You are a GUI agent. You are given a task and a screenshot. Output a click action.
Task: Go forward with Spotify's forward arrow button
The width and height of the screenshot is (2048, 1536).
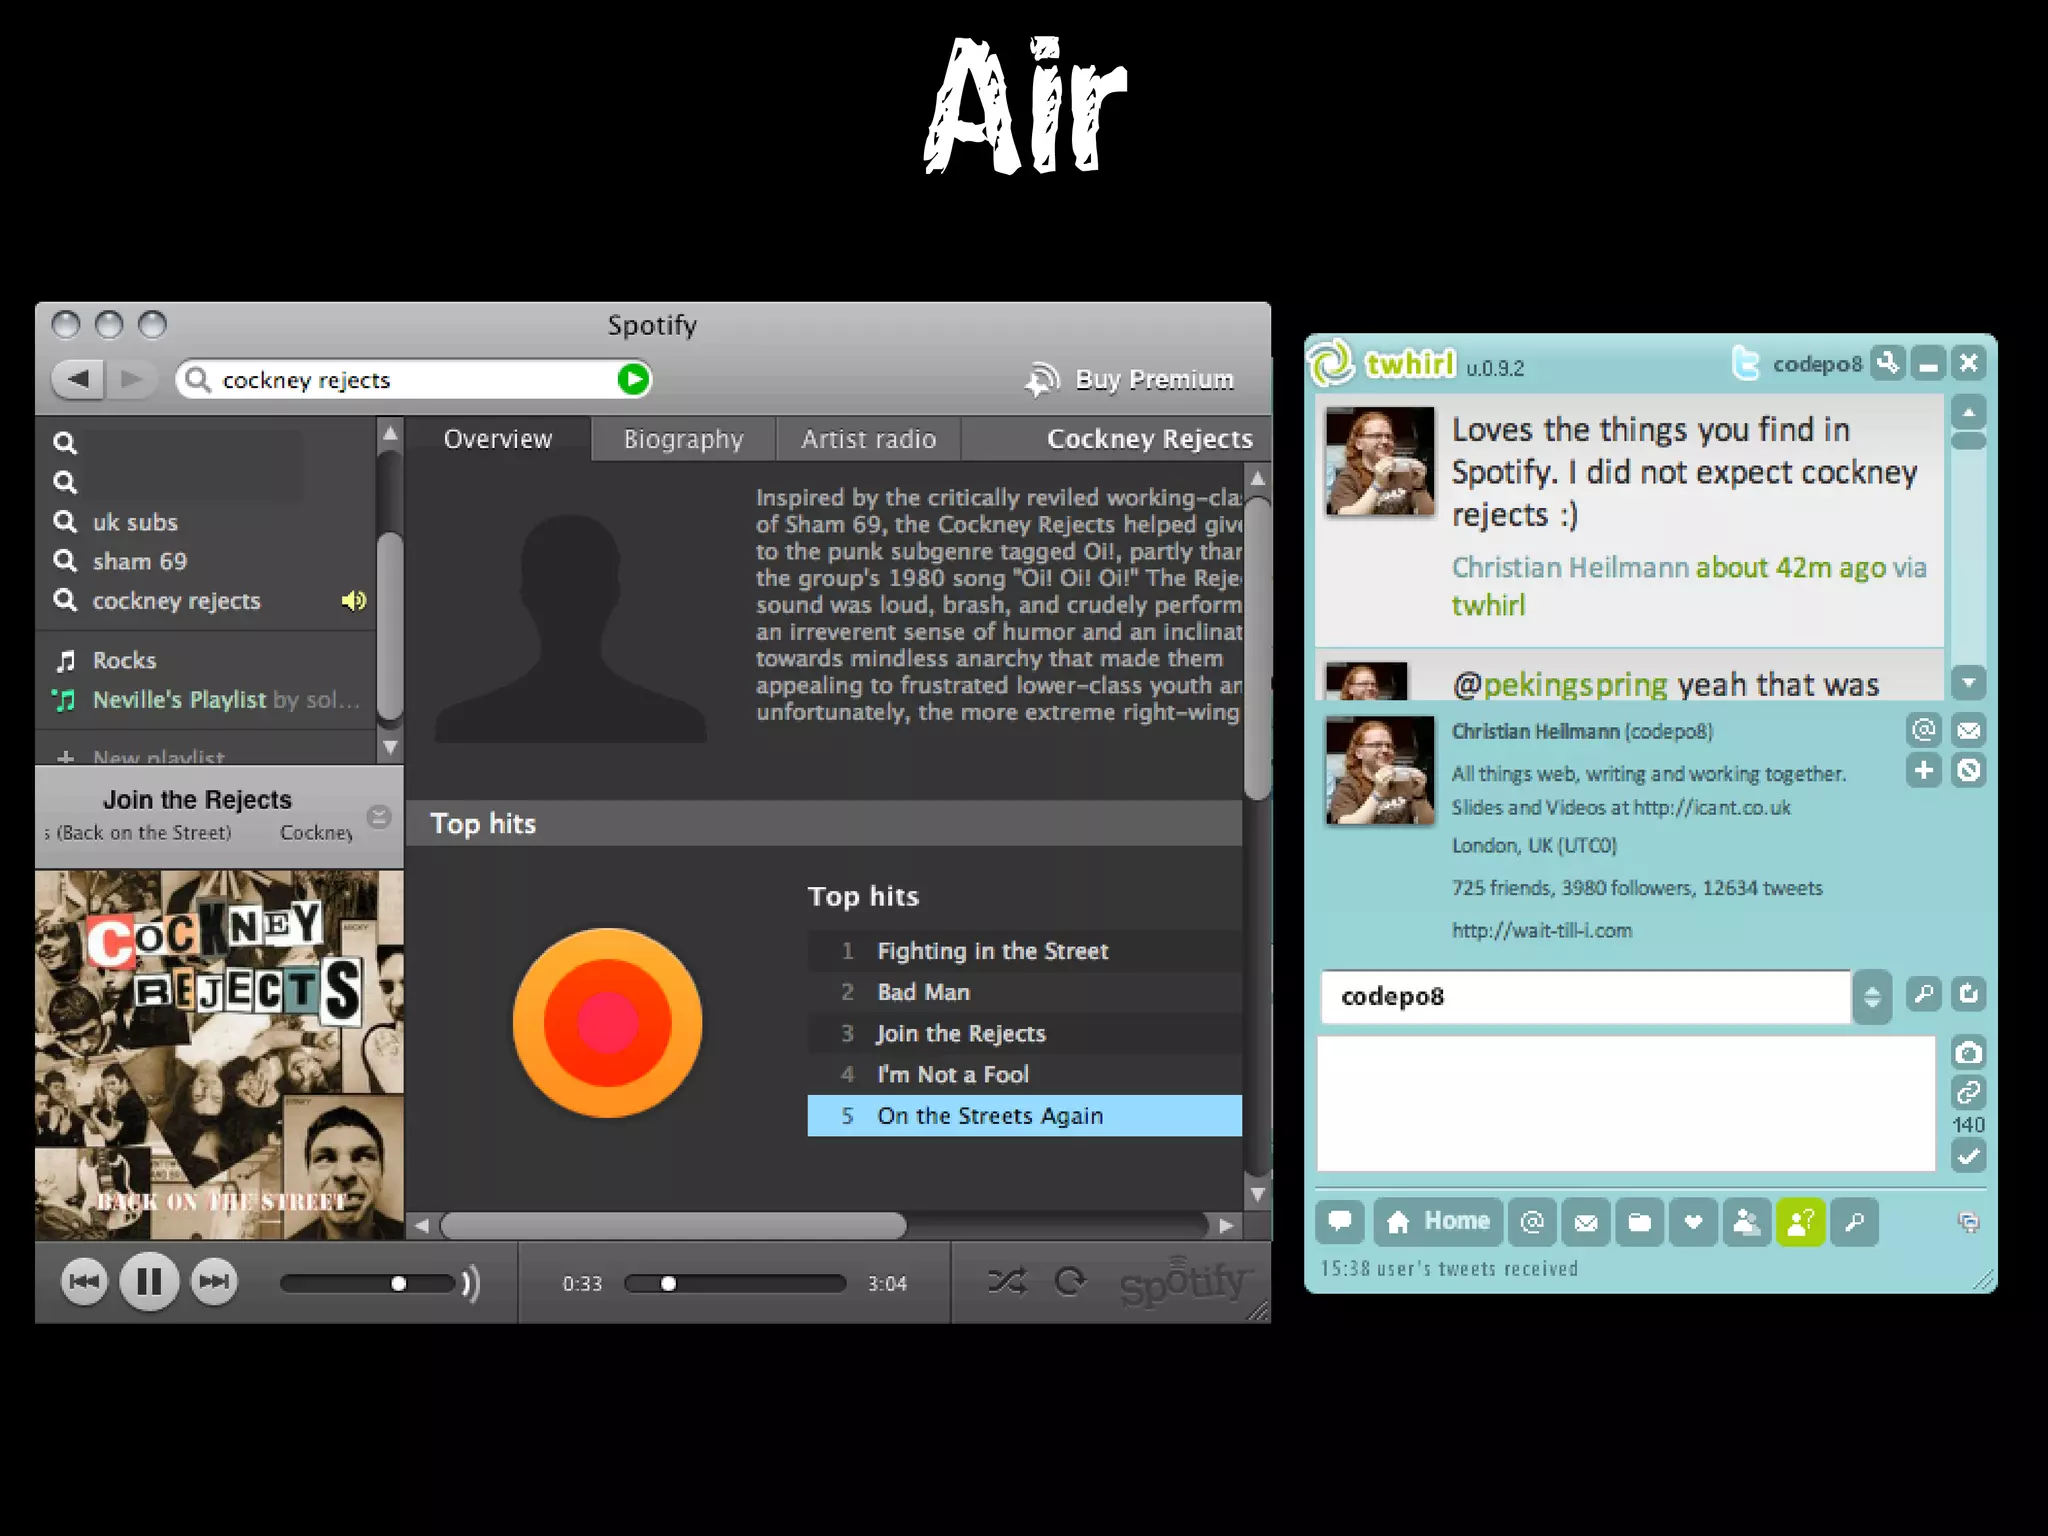131,379
